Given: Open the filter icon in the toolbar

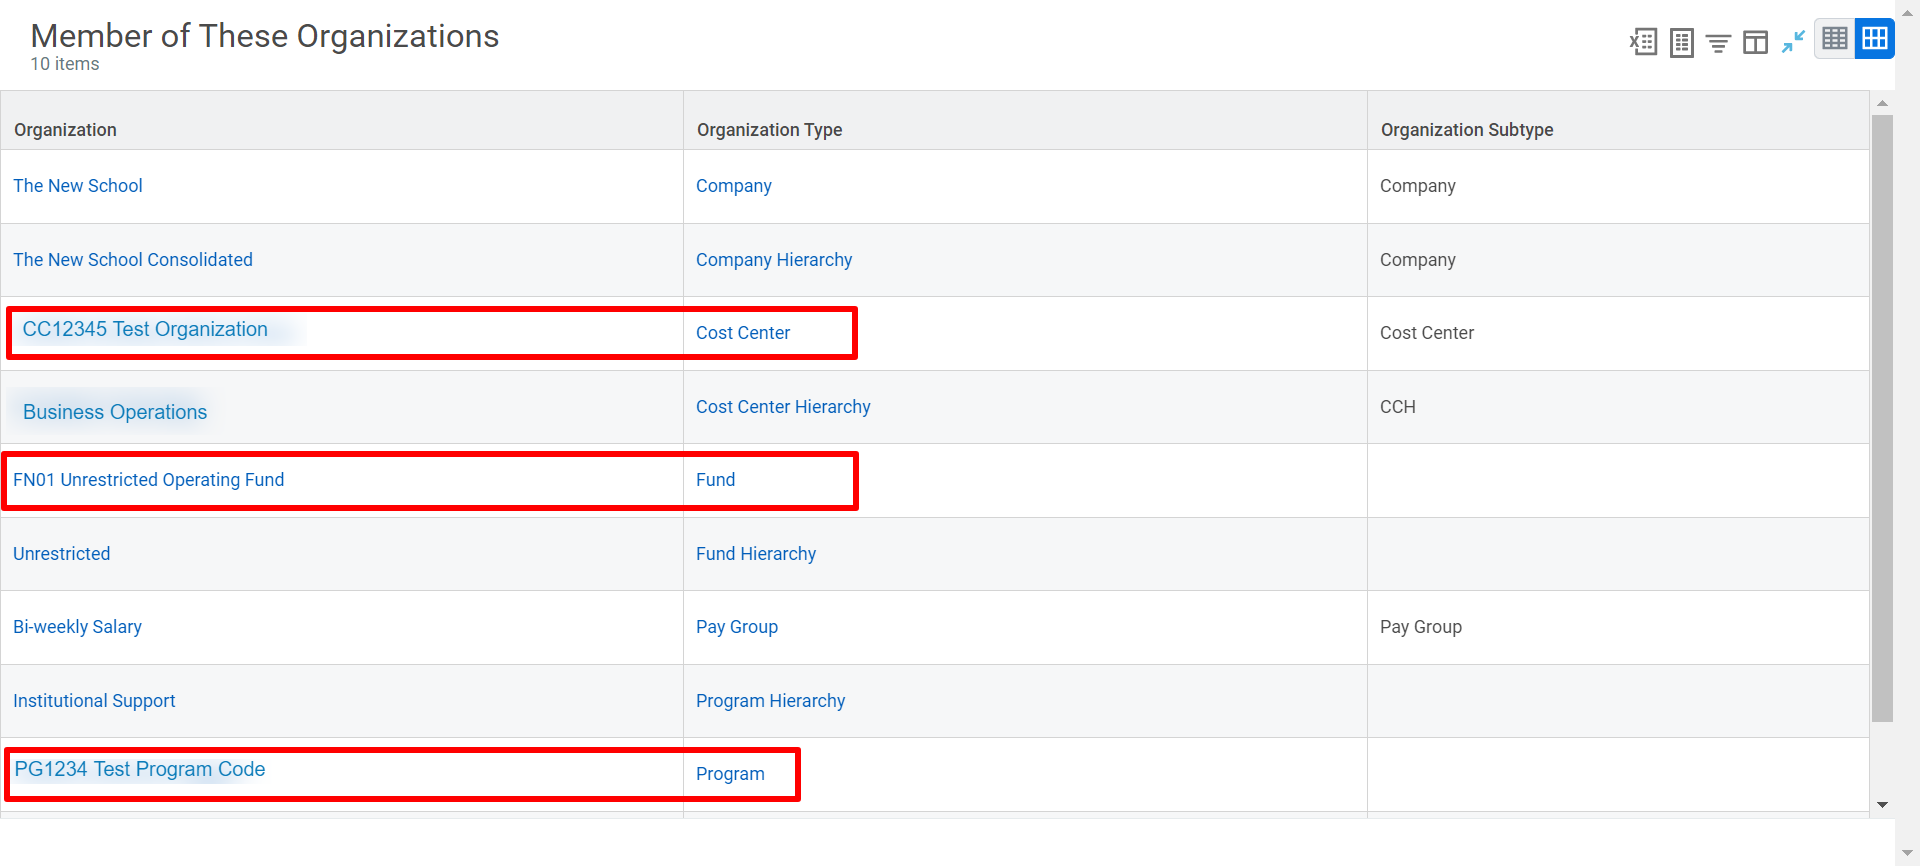Looking at the screenshot, I should [1718, 43].
